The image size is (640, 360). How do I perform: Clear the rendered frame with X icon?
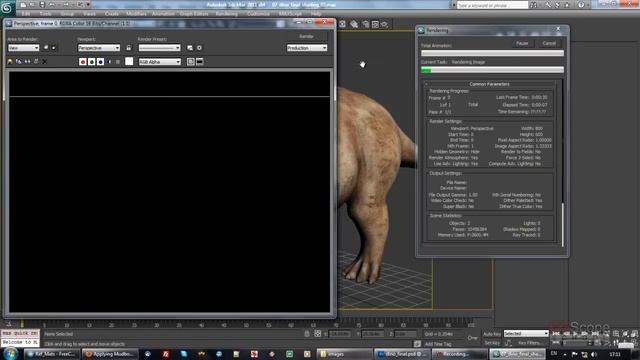click(x=44, y=62)
